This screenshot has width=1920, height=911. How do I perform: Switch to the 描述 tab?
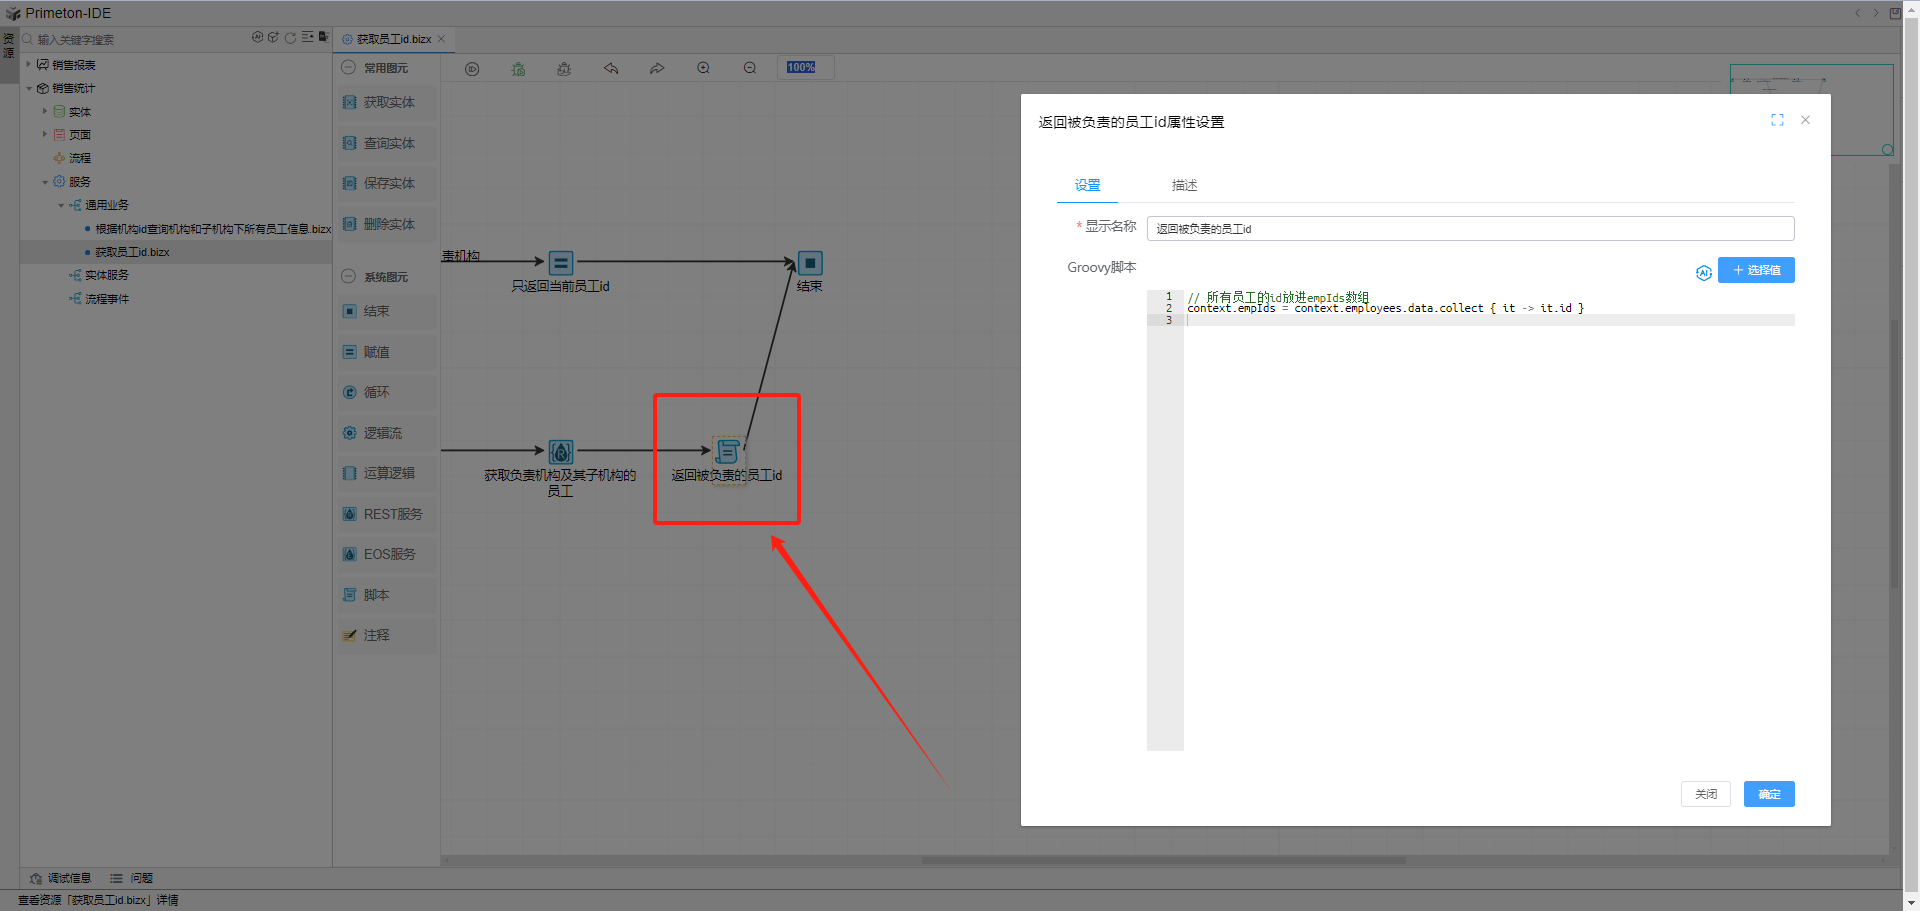1184,185
